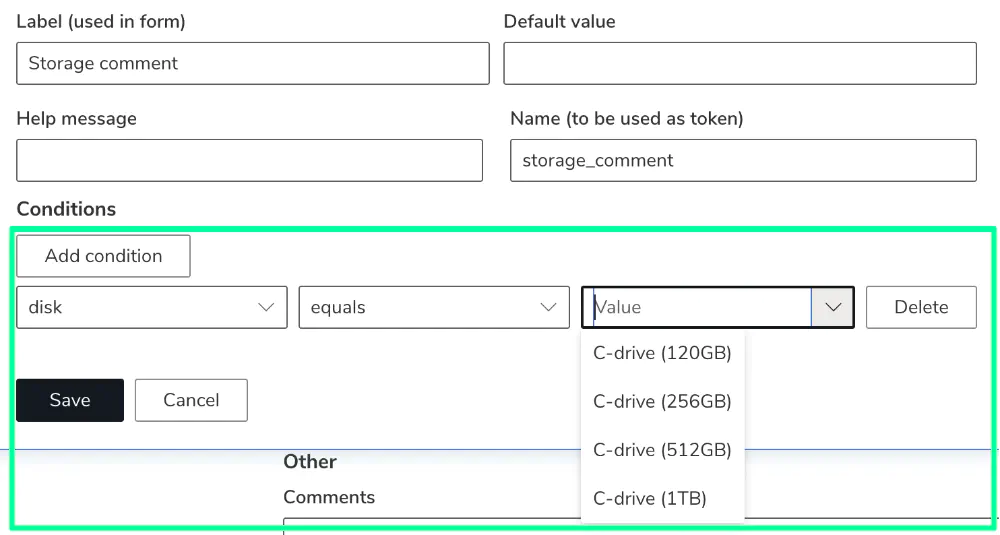The image size is (1000, 535).
Task: Open the disk field selector dropdown
Action: [x=152, y=307]
